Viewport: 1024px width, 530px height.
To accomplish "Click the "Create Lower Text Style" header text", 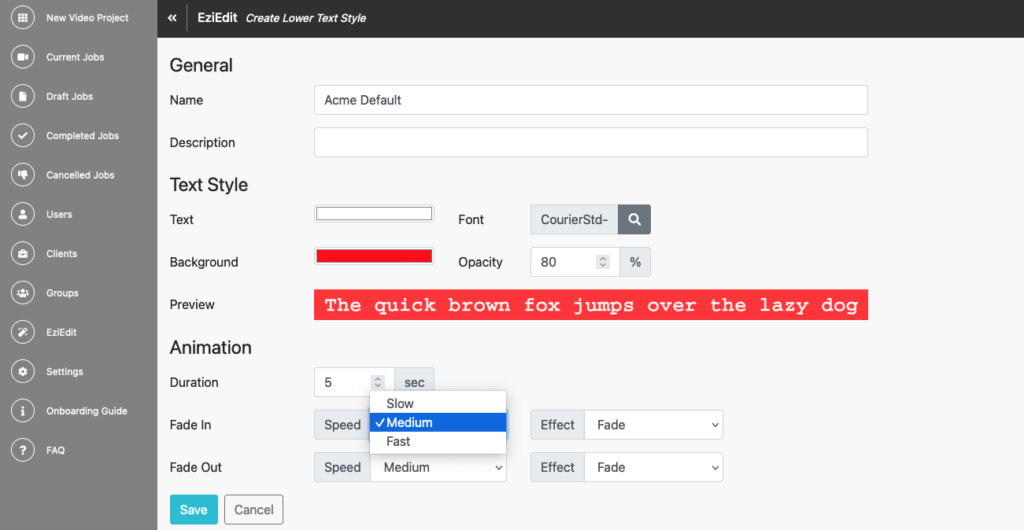I will pos(306,18).
